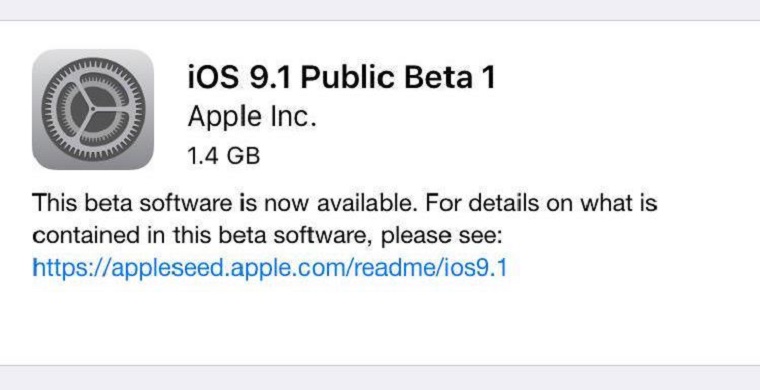Open the appleseed.apple.com readme link
The height and width of the screenshot is (390, 760).
(269, 267)
